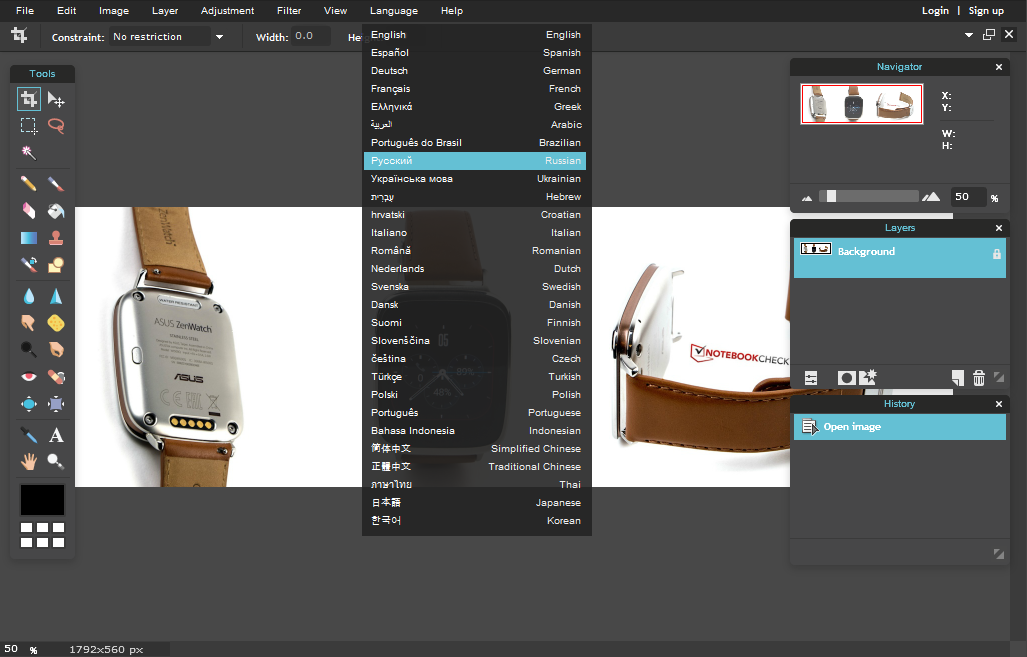This screenshot has width=1027, height=657.
Task: Select the Zoom magnifier tool
Action: click(56, 462)
